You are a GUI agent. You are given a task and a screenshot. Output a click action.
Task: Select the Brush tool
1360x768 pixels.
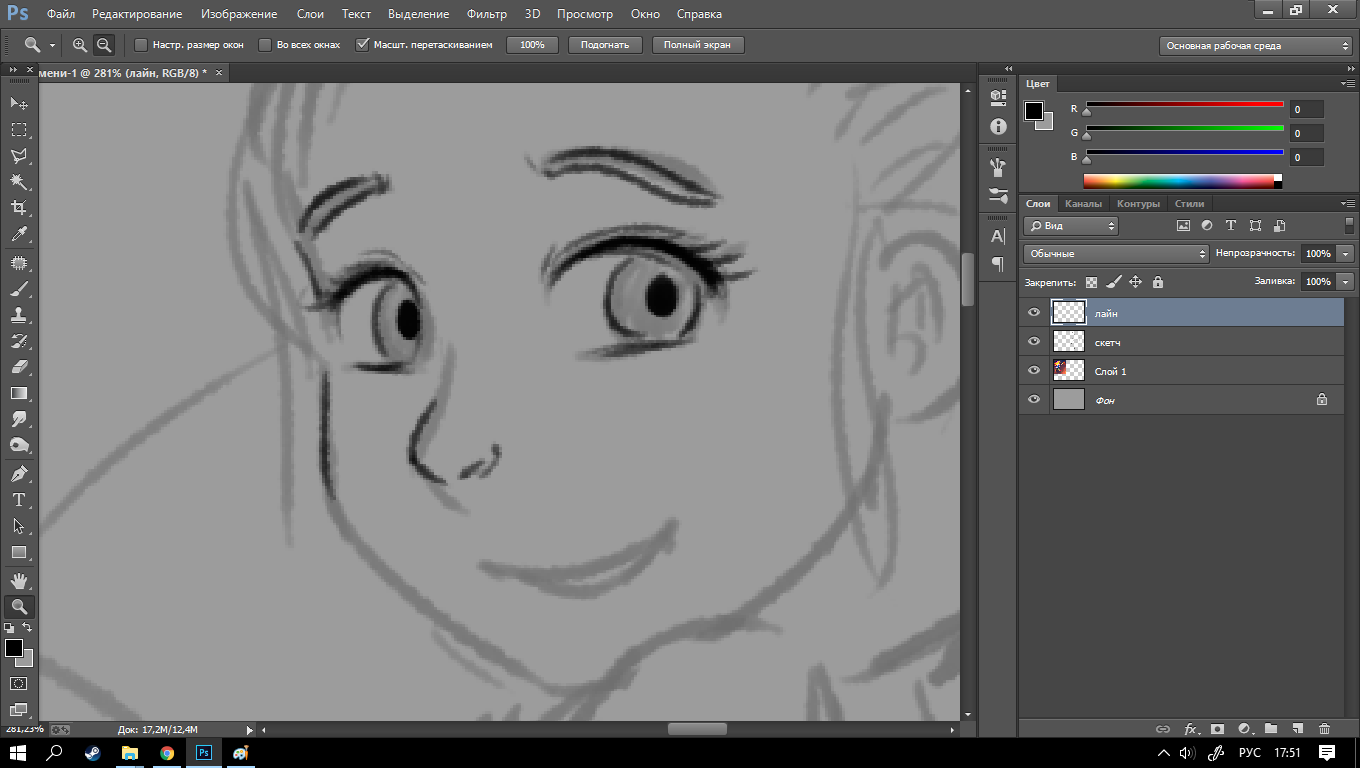point(19,289)
